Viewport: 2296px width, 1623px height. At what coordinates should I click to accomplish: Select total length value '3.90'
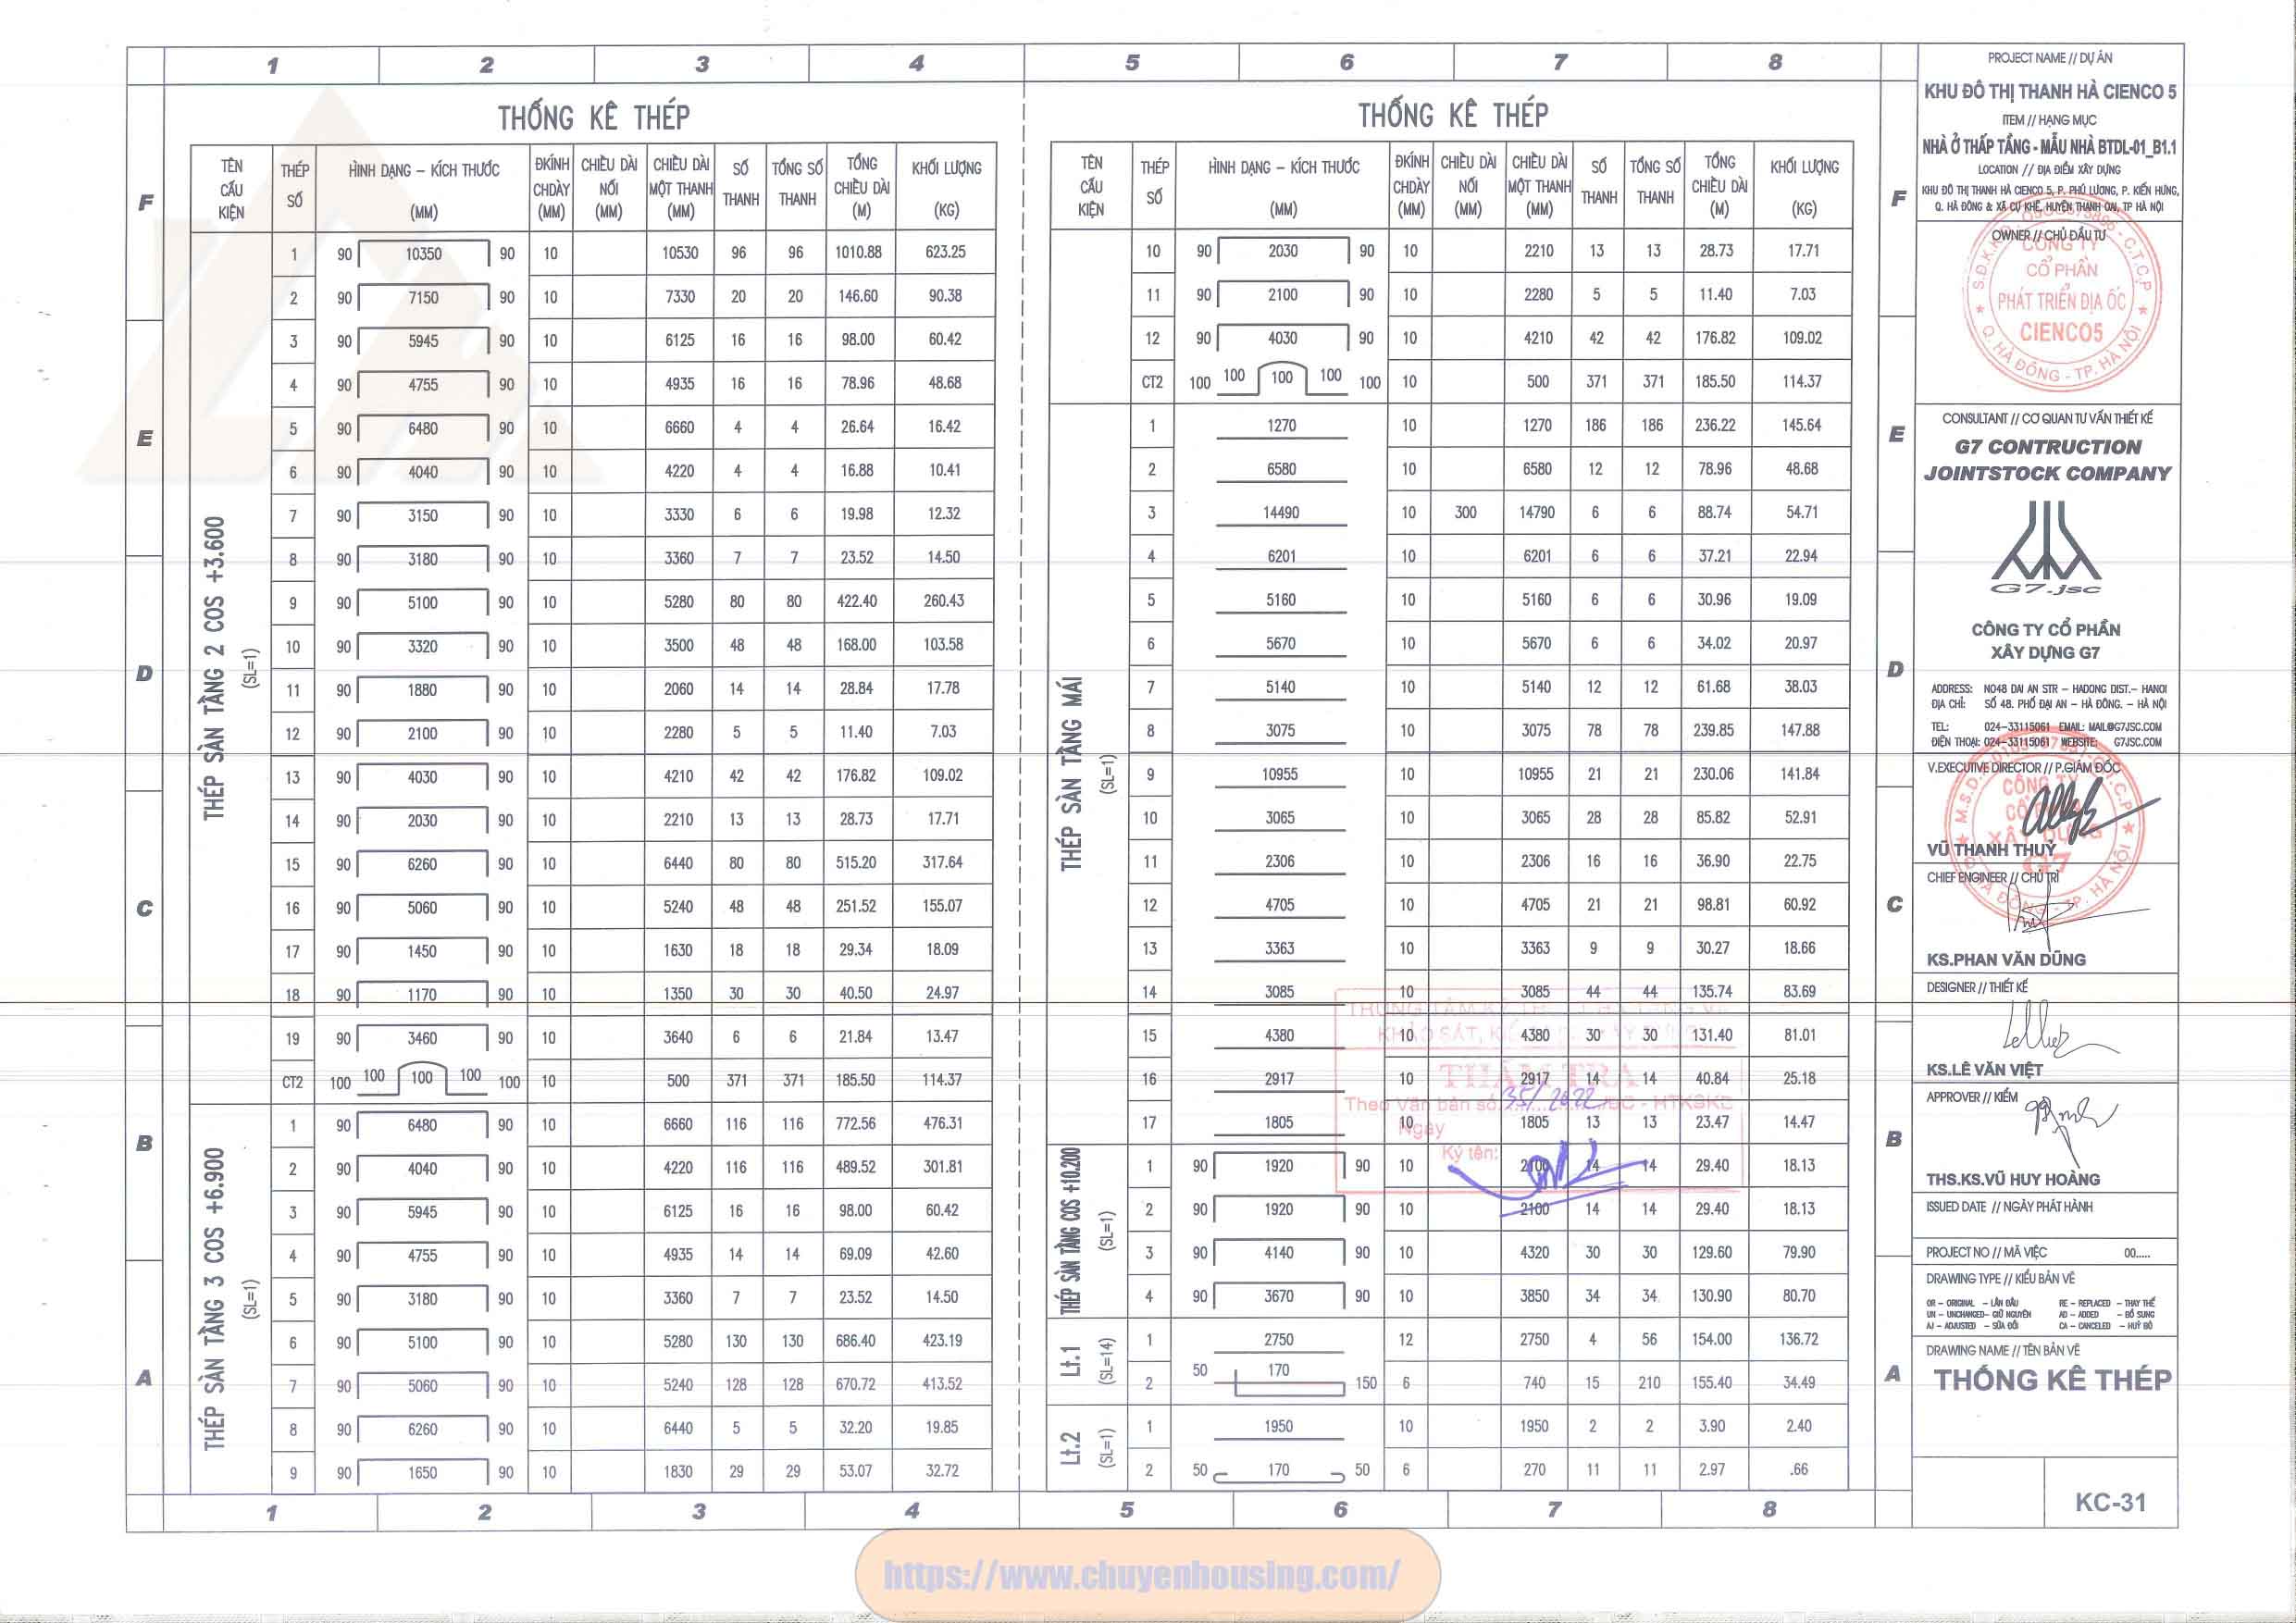(1712, 1426)
